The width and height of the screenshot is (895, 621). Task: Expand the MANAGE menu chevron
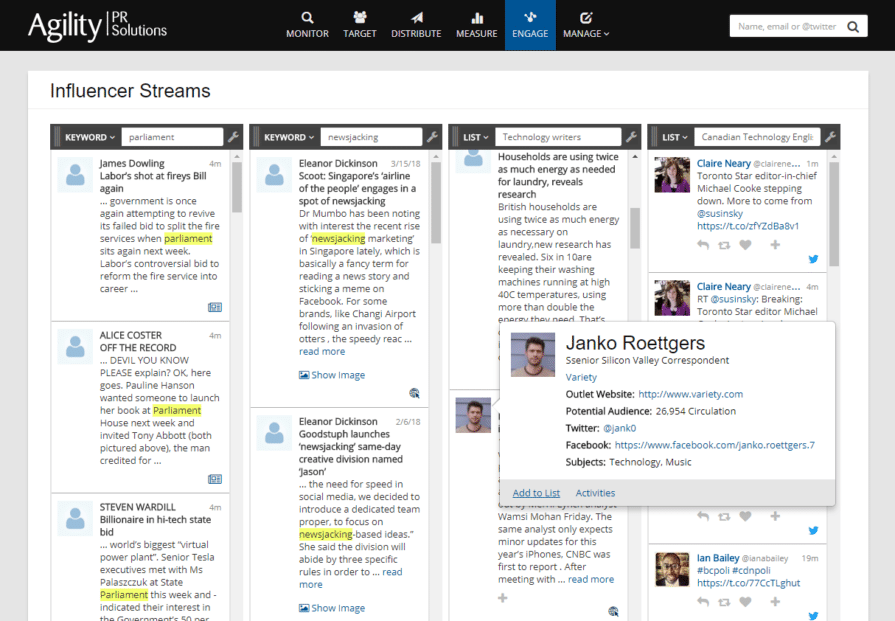tap(608, 33)
